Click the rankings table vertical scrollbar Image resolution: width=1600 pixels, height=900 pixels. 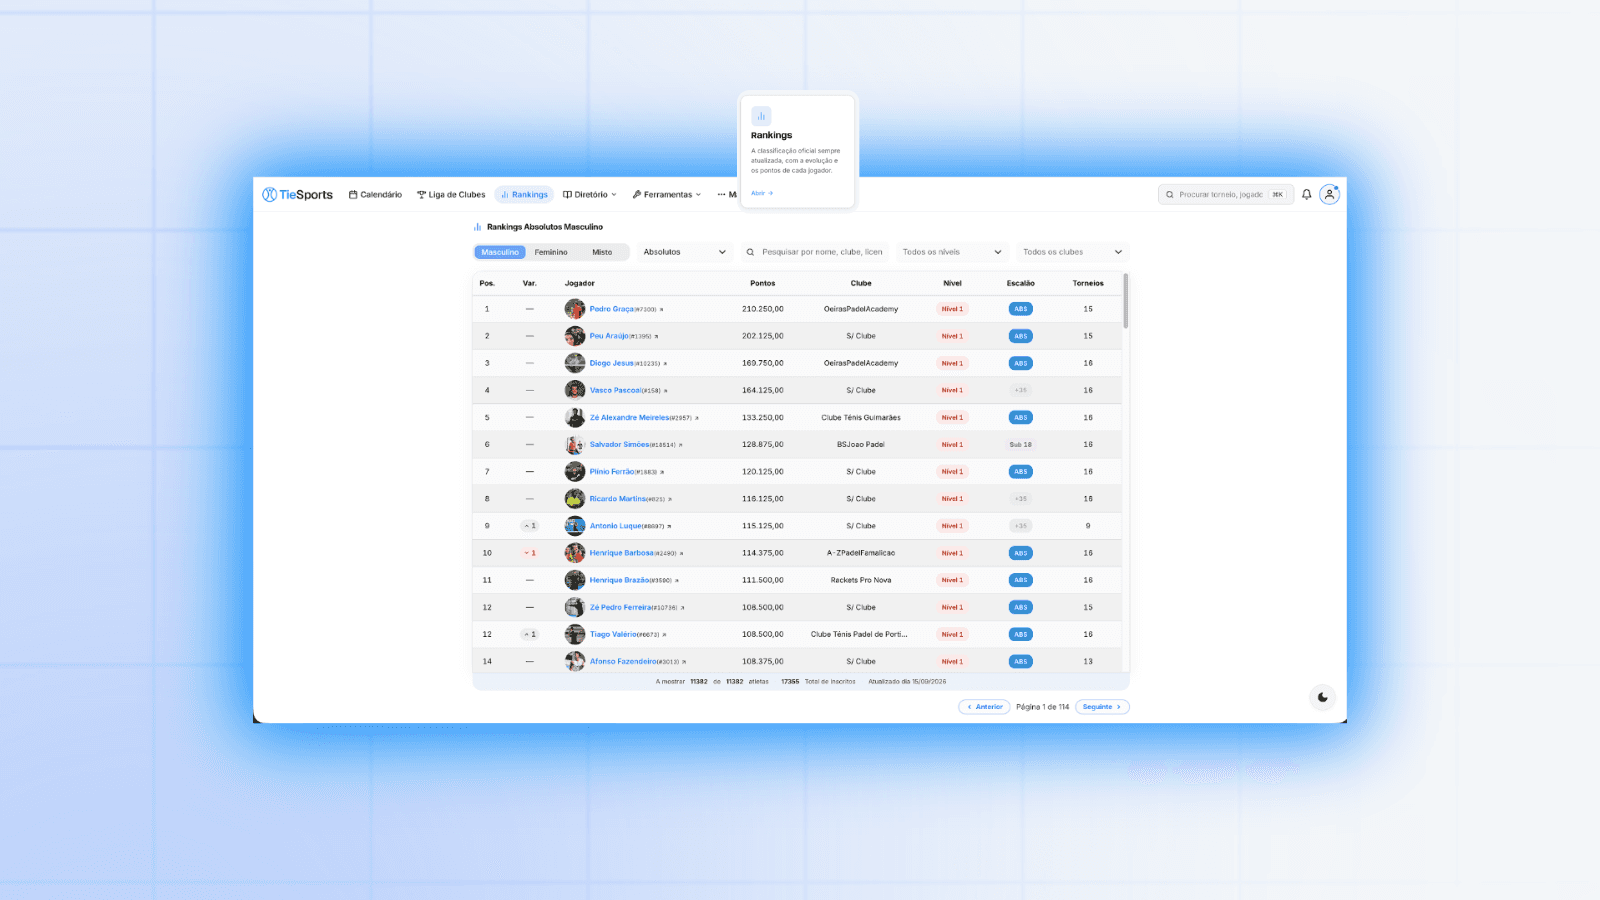[1126, 300]
